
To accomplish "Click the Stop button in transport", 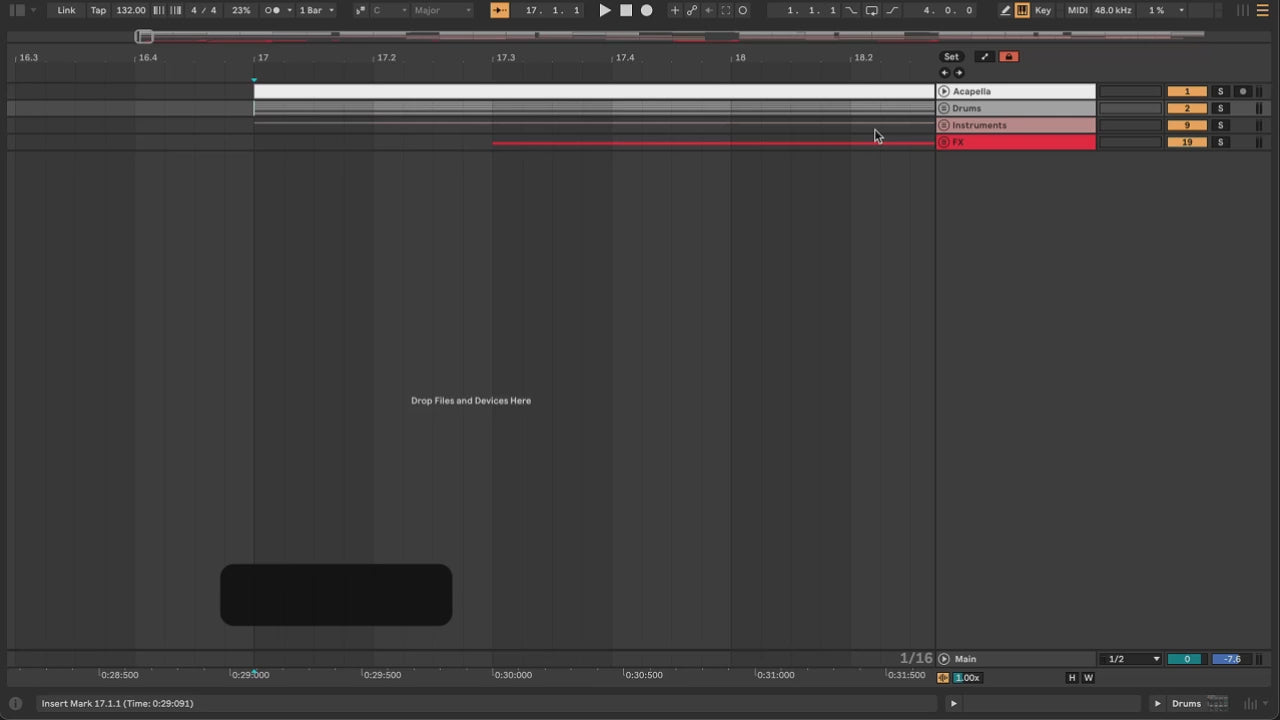I will click(626, 10).
